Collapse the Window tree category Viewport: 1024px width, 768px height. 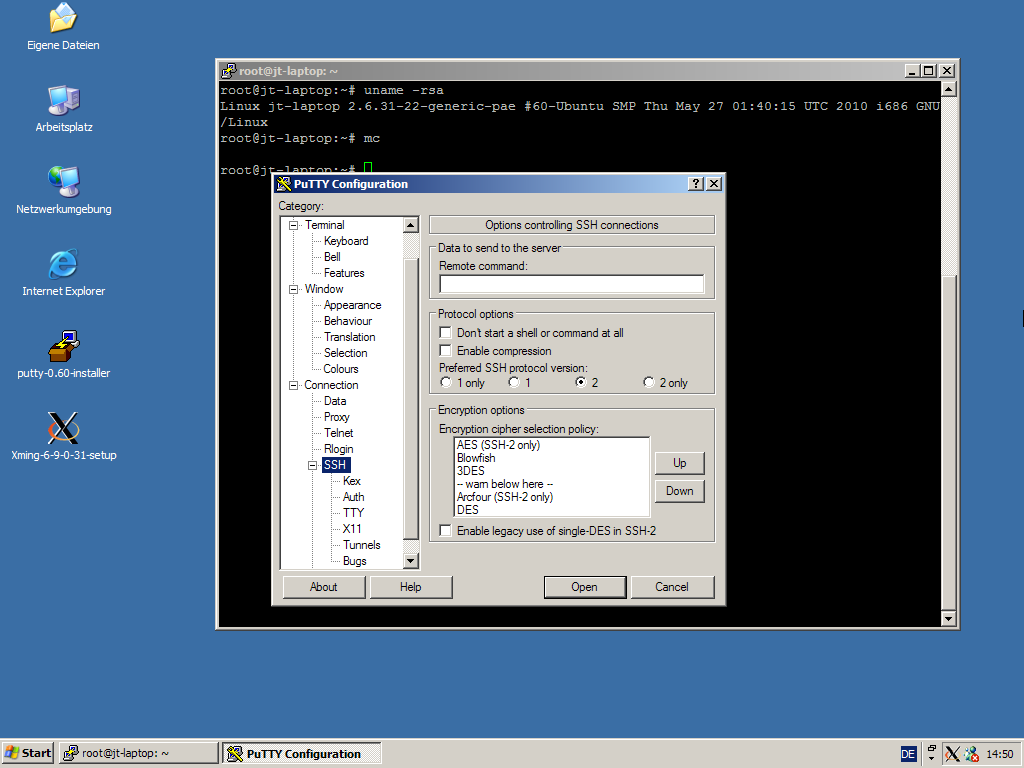click(294, 289)
